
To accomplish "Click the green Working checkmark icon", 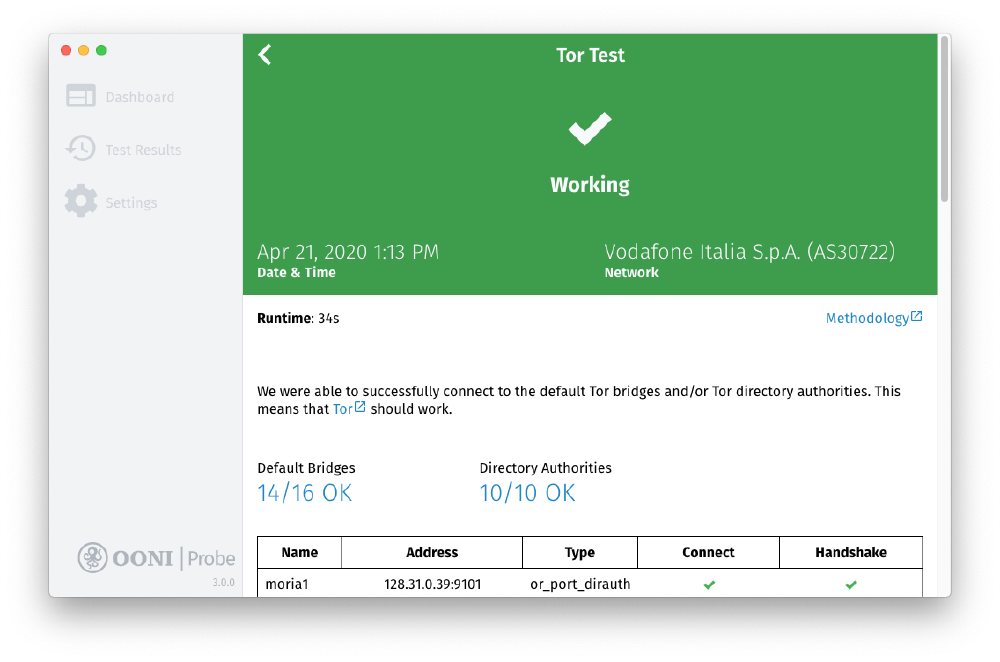I will coord(590,127).
